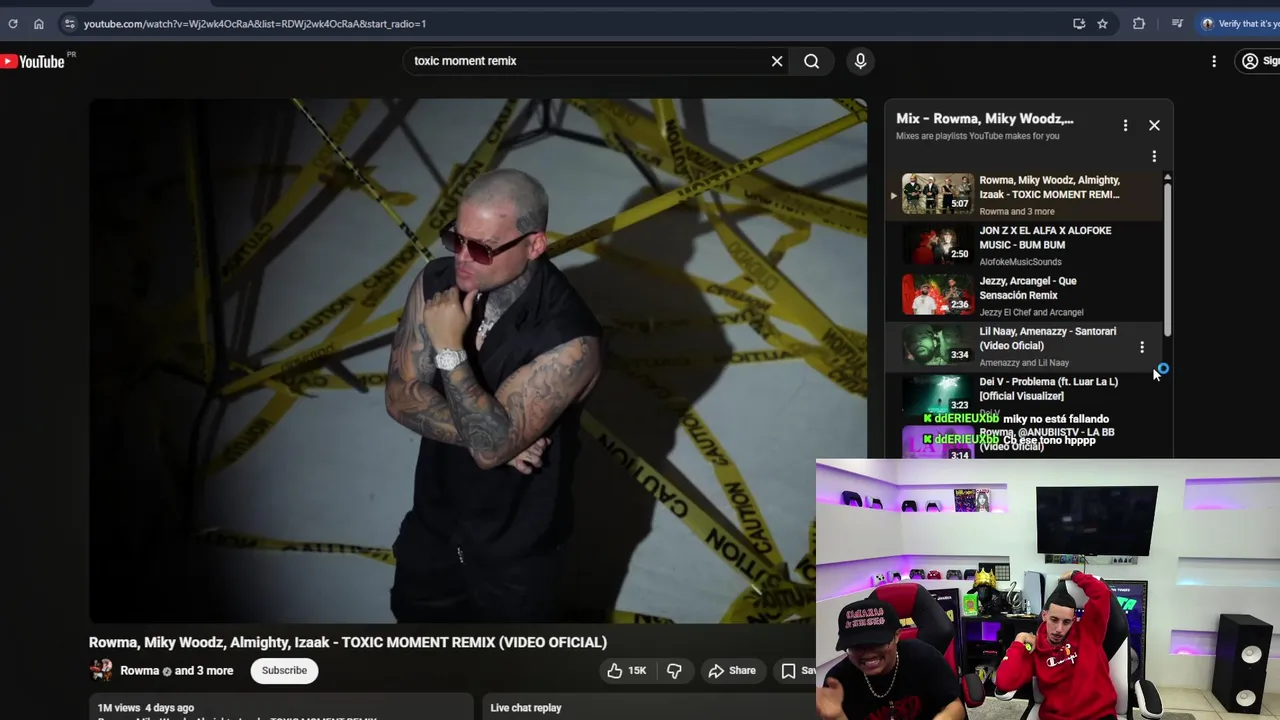Click the video player area
The width and height of the screenshot is (1280, 720).
point(478,361)
